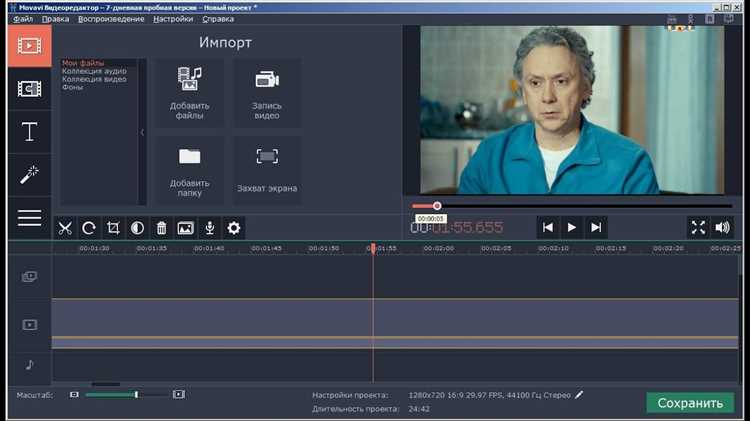This screenshot has height=421, width=750.
Task: Click the video preview image
Action: point(572,110)
